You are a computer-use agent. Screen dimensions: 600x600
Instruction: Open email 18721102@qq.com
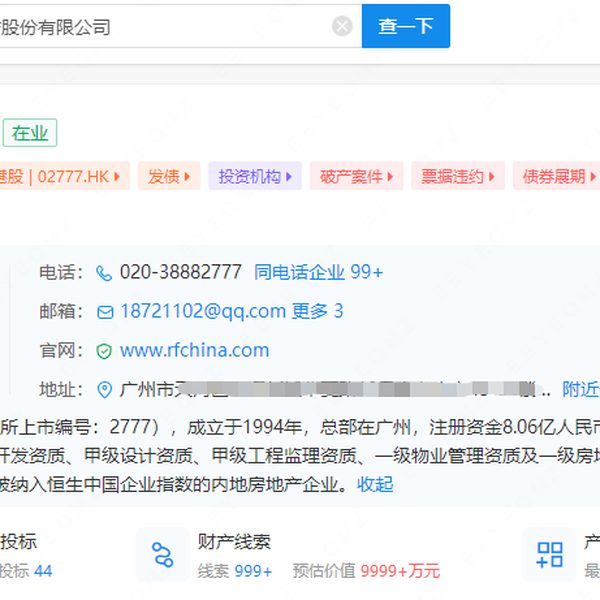(x=203, y=311)
